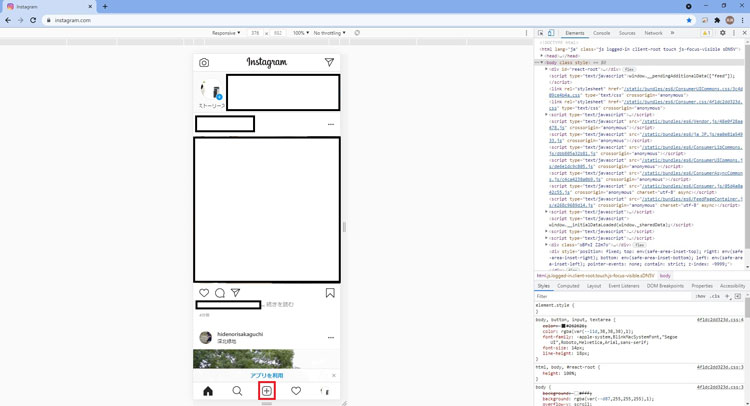Open profile icon in bottom nav

coord(325,391)
